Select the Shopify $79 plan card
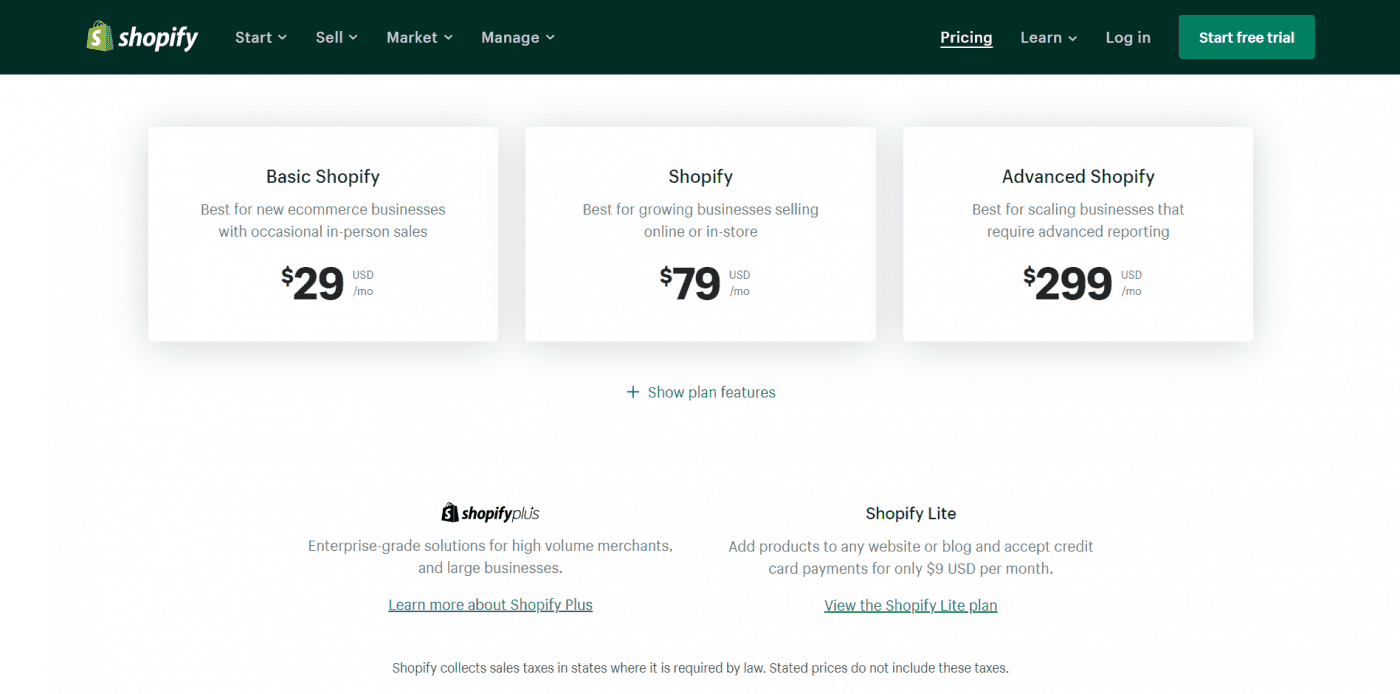 (x=700, y=234)
